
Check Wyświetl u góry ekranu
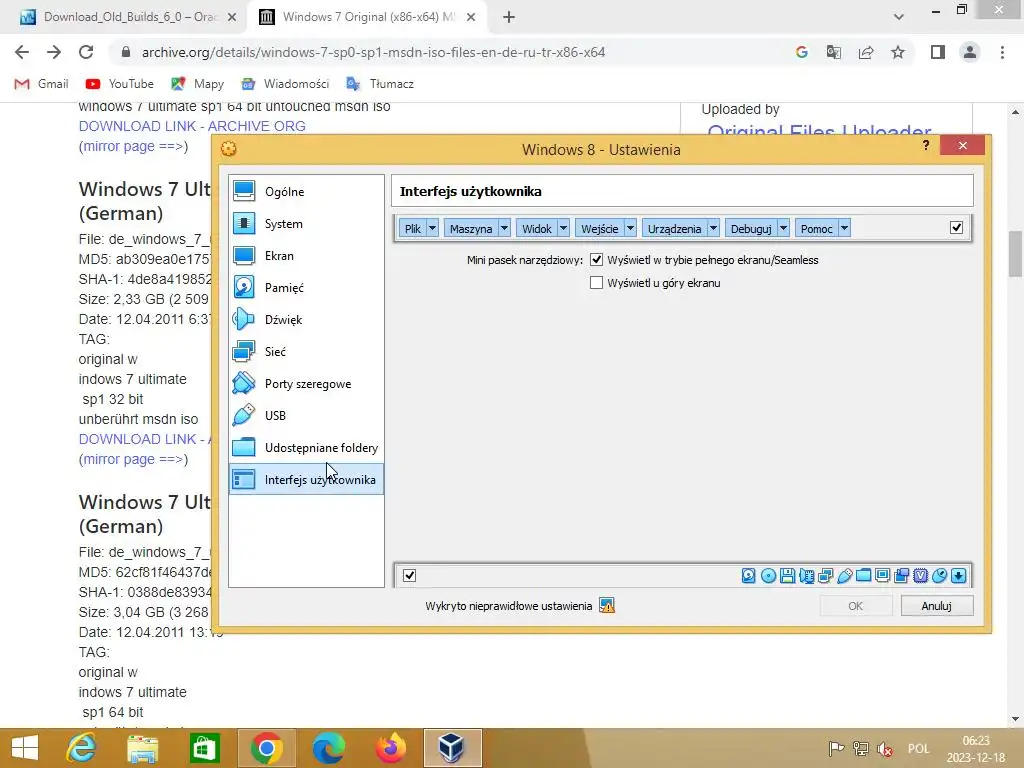coord(596,283)
